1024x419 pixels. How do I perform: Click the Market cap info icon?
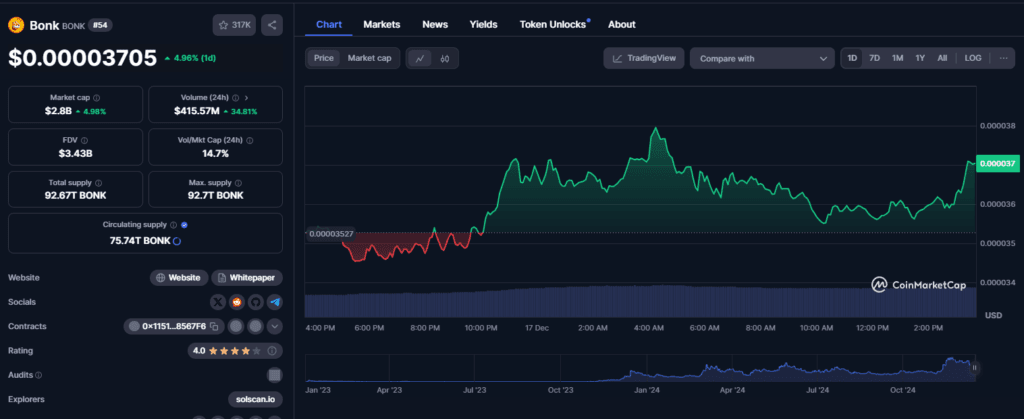tap(97, 97)
